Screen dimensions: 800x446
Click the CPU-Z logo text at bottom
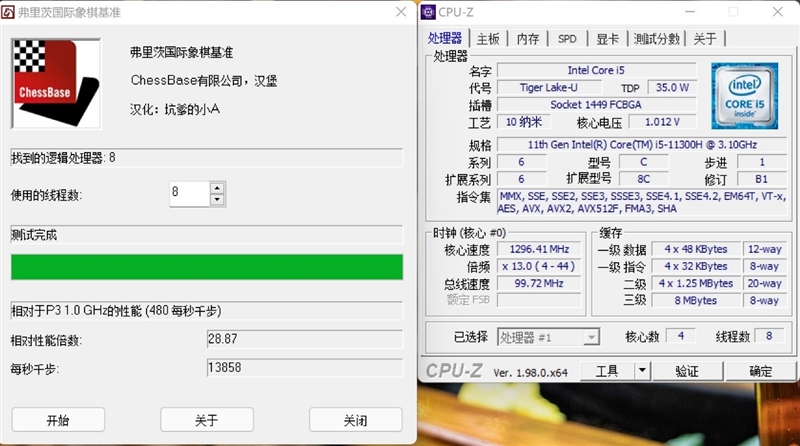pos(454,370)
